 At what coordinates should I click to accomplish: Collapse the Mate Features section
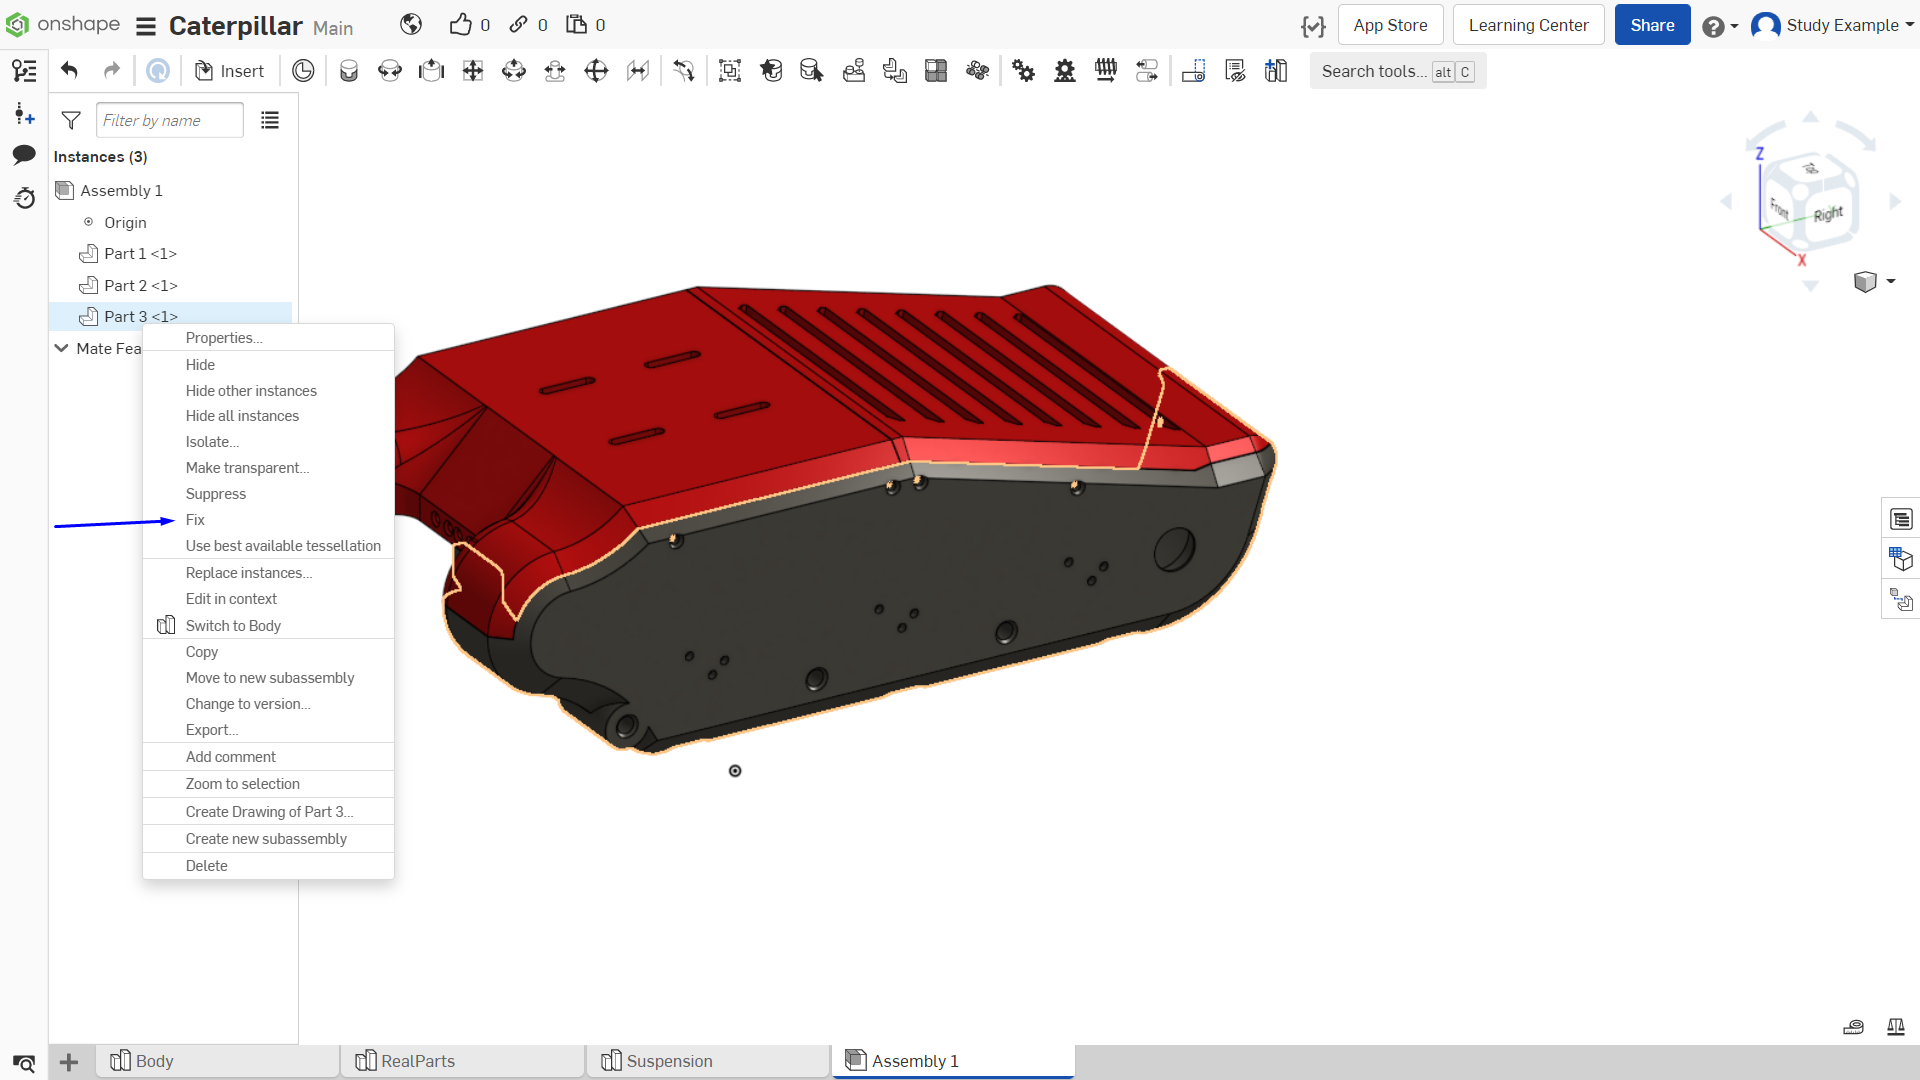tap(61, 348)
